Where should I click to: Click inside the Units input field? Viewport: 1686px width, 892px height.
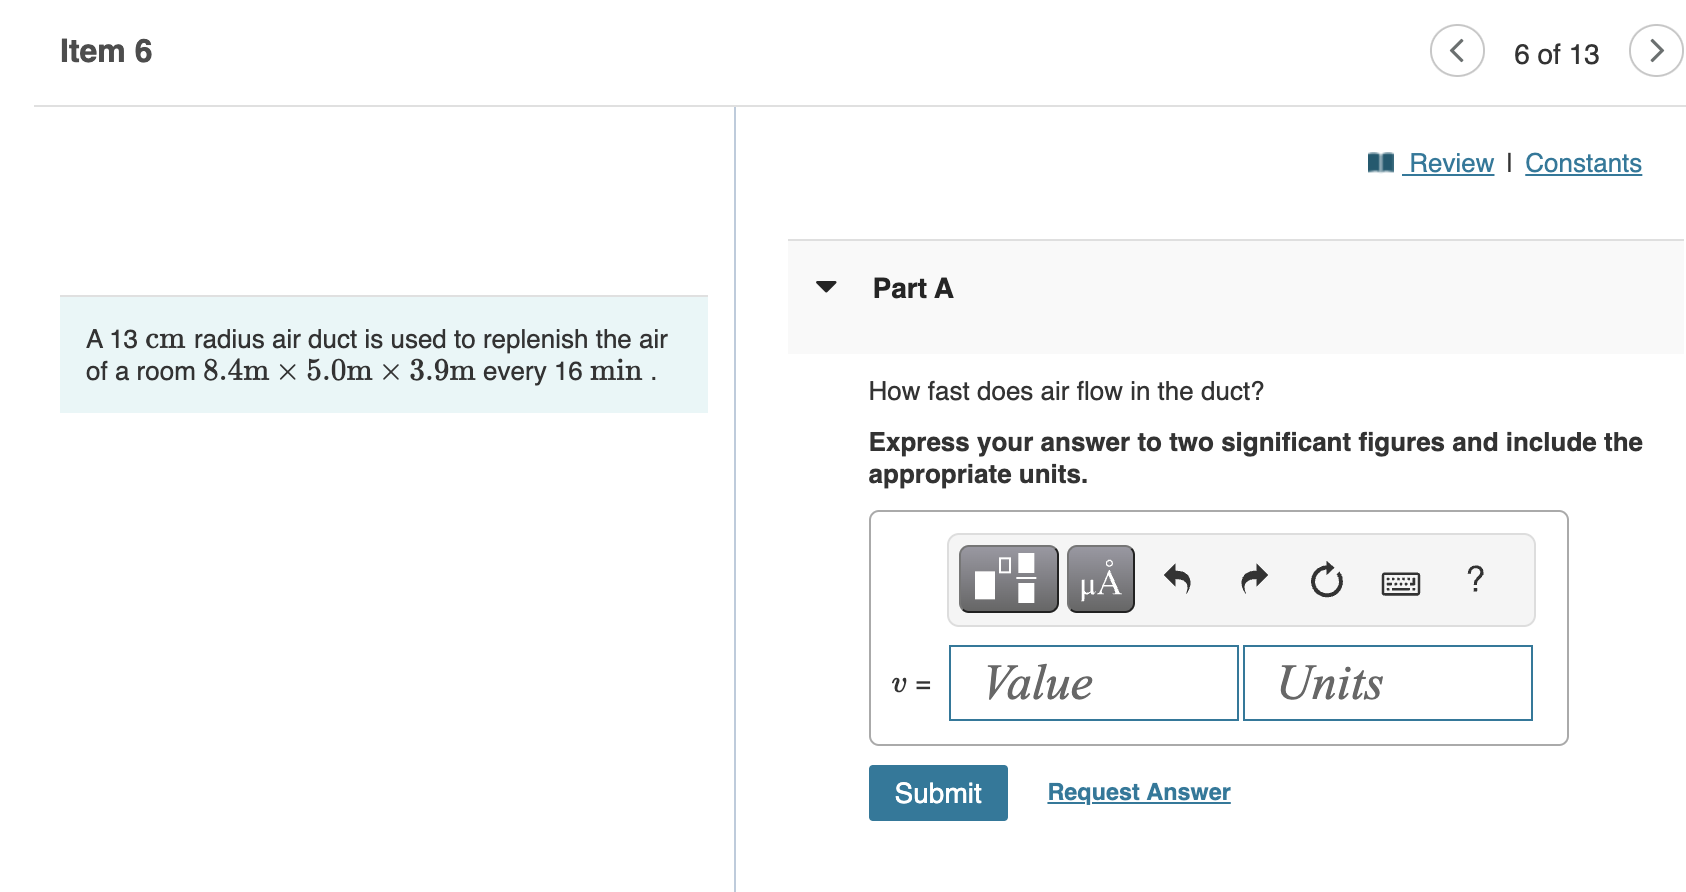[x=1387, y=683]
